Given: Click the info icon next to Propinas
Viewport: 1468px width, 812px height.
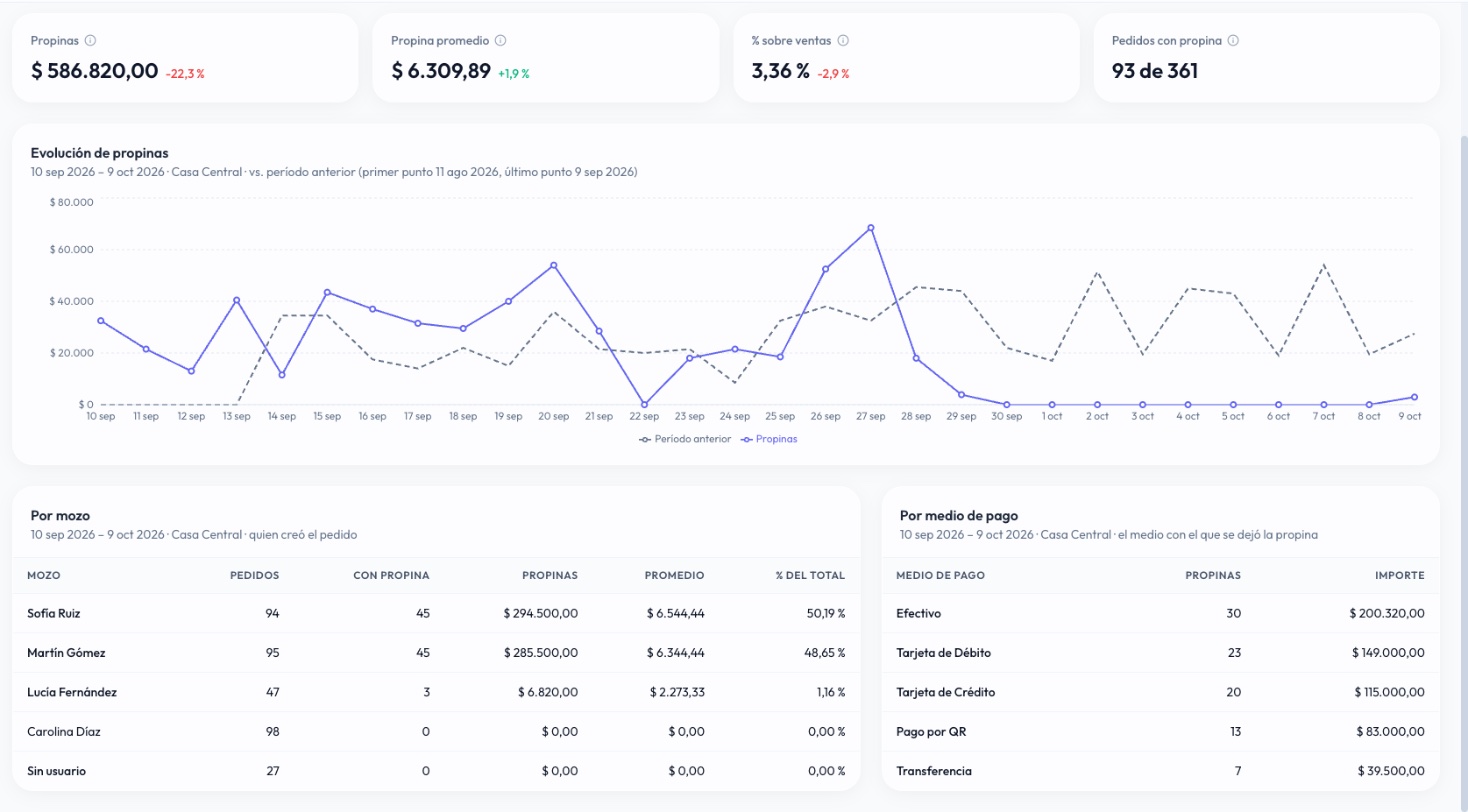Looking at the screenshot, I should pos(90,41).
